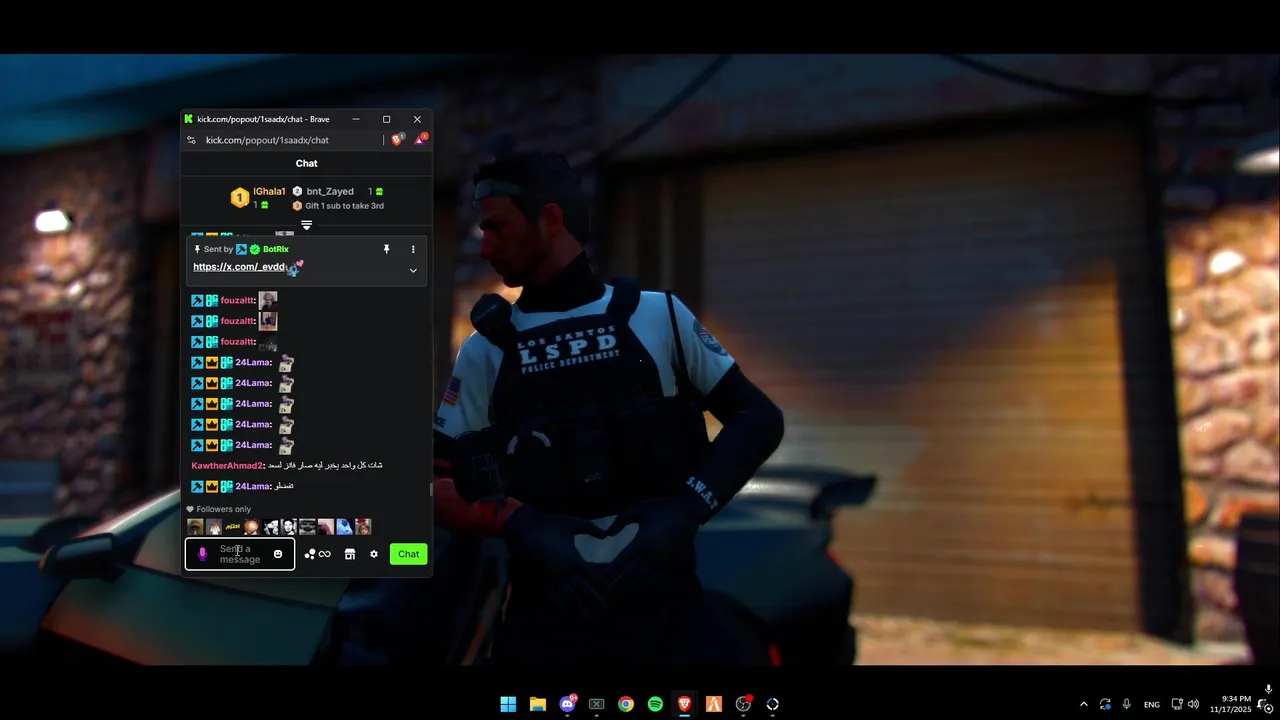The height and width of the screenshot is (720, 1280).
Task: Click the Gift 1 sub to take 3rd text
Action: point(344,206)
